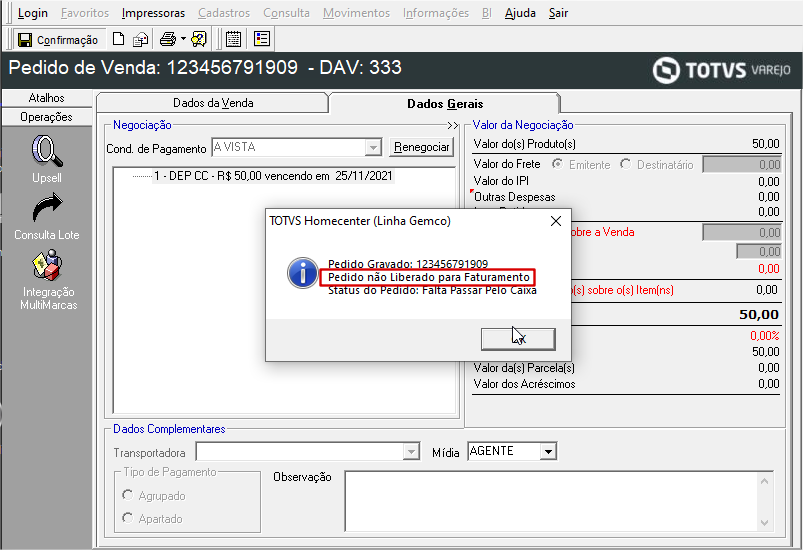Screen dimensions: 803x550
Task: Click the dialog confirmation button
Action: [x=518, y=339]
